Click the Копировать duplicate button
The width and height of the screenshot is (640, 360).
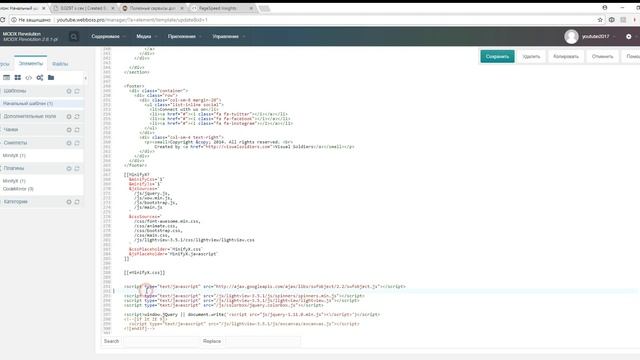pyautogui.click(x=566, y=57)
